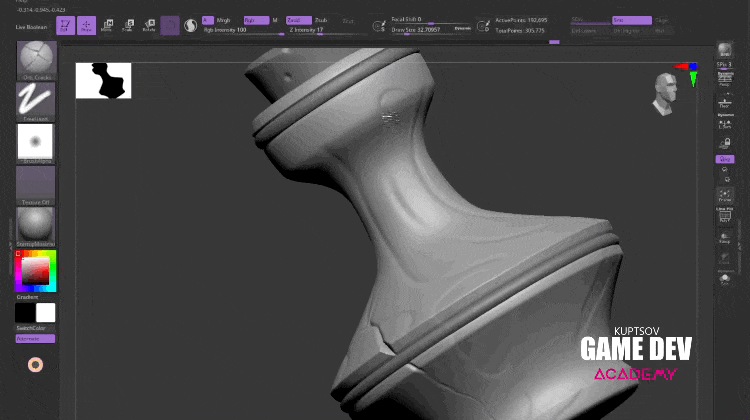Image resolution: width=750 pixels, height=420 pixels.
Task: Open the FreeHand stroke selector
Action: tap(35, 102)
